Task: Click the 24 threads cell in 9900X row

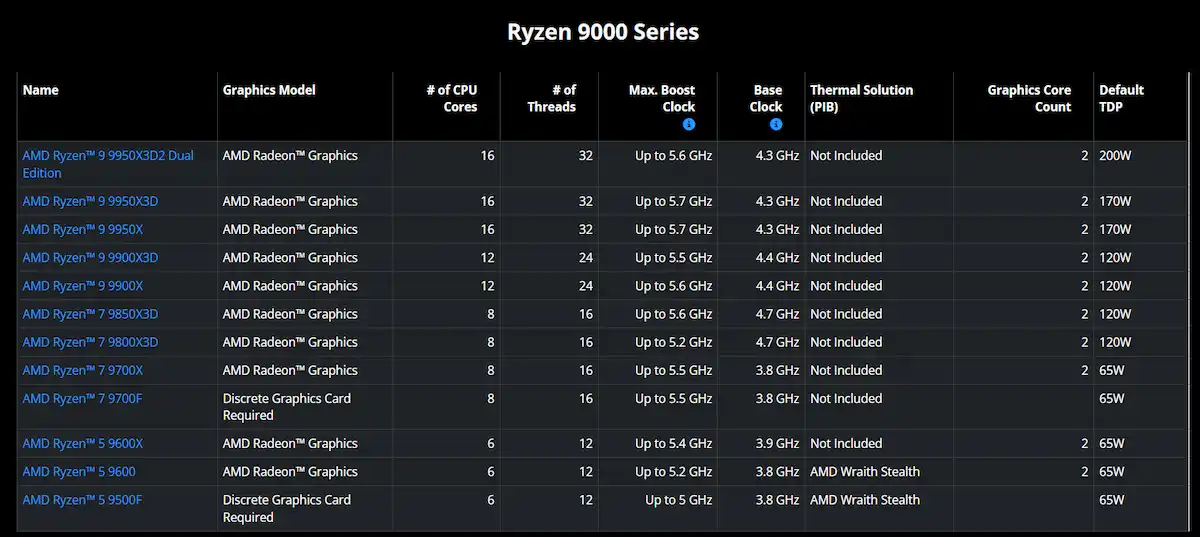Action: (586, 285)
